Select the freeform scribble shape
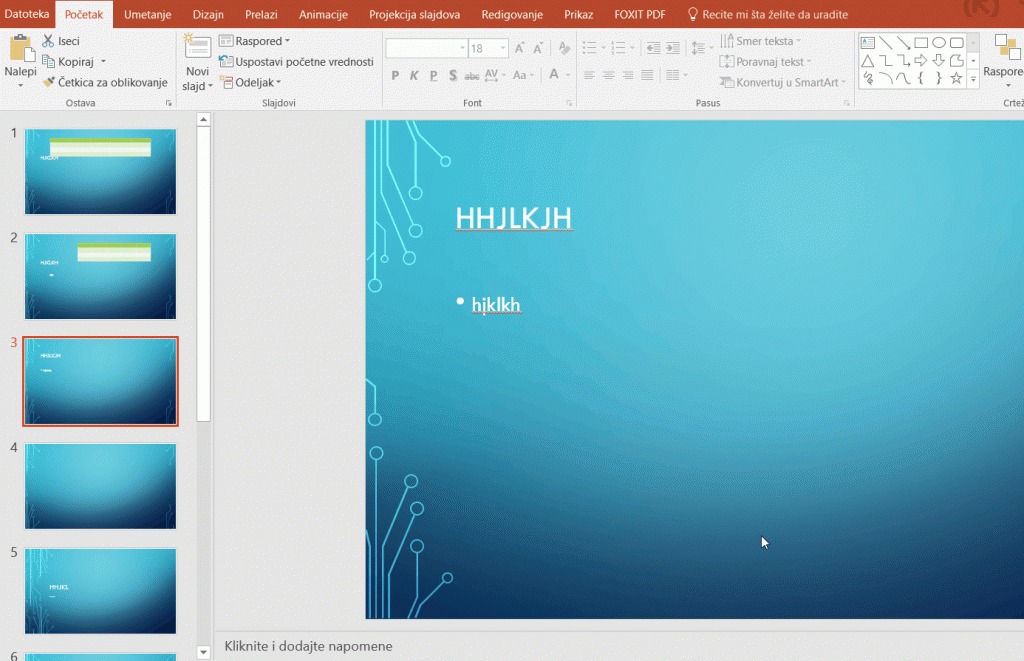This screenshot has height=661, width=1024. pyautogui.click(x=867, y=78)
